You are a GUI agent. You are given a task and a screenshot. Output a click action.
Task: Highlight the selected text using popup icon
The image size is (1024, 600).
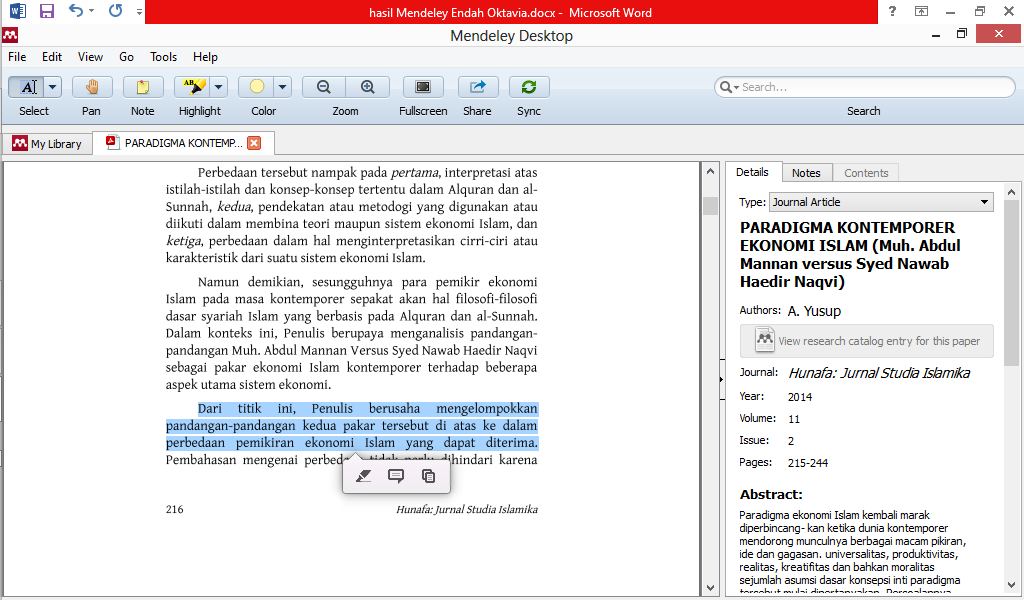tap(364, 476)
